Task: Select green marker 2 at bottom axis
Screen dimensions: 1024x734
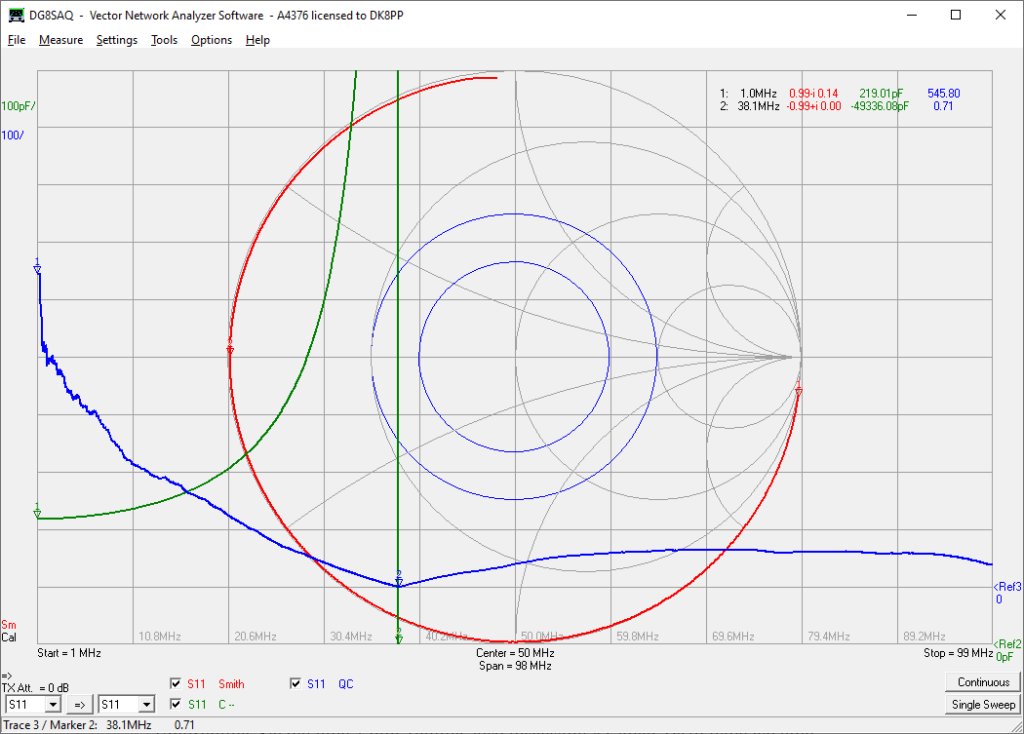Action: [399, 636]
